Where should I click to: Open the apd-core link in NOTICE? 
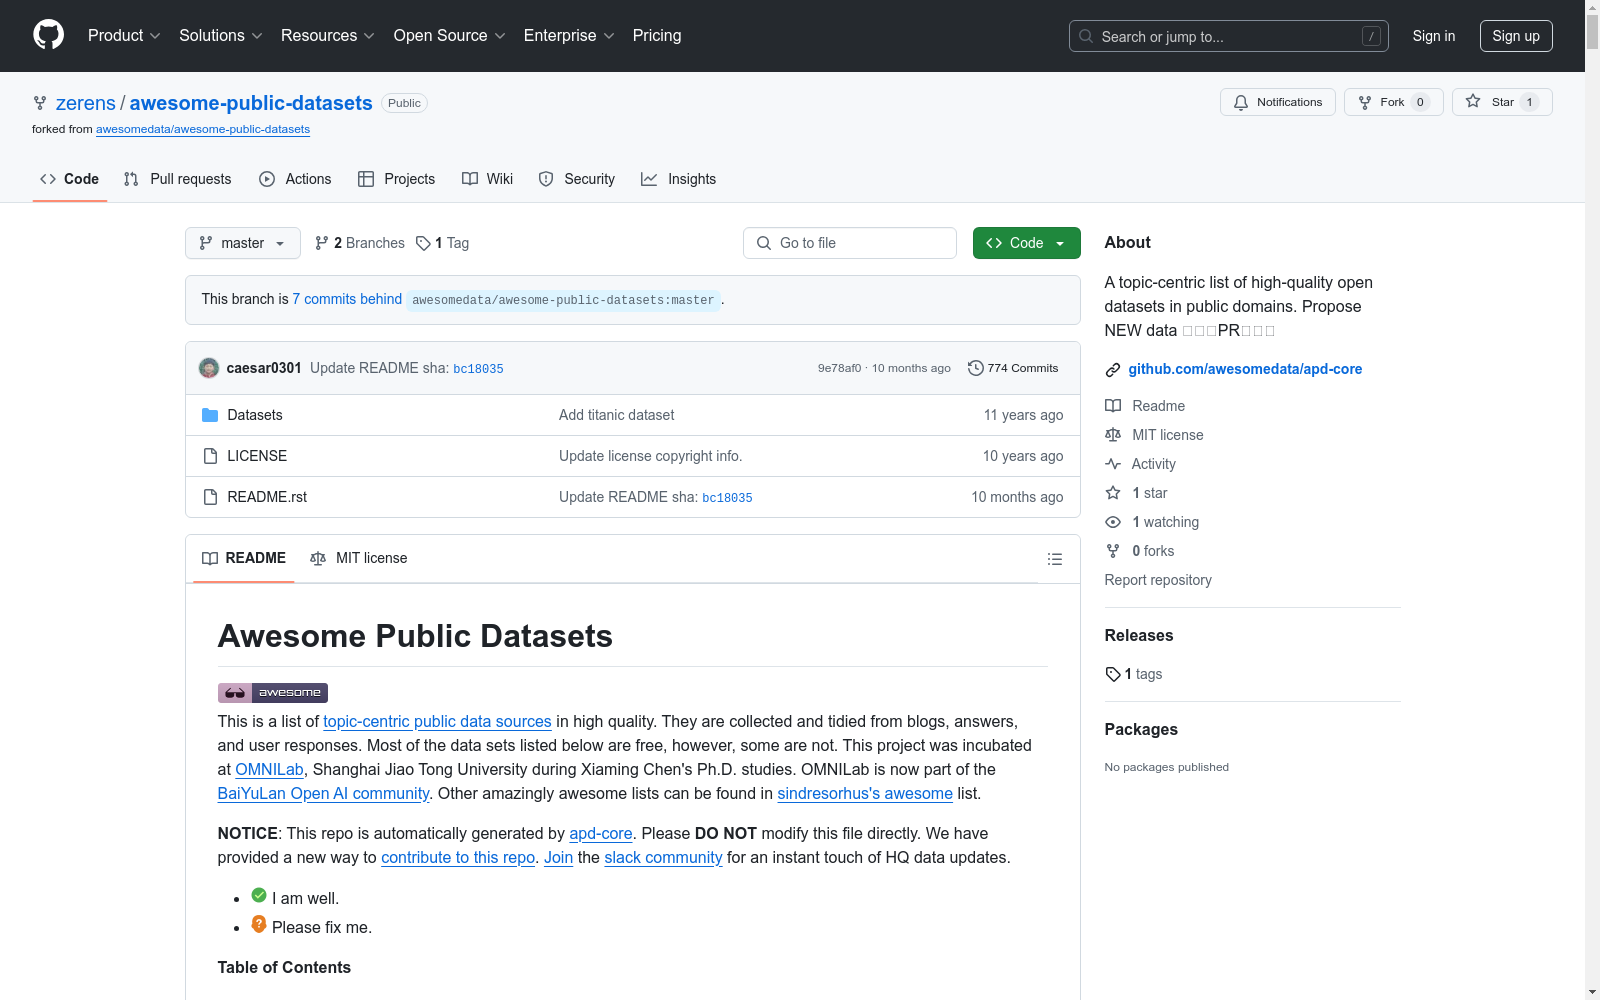tap(601, 833)
